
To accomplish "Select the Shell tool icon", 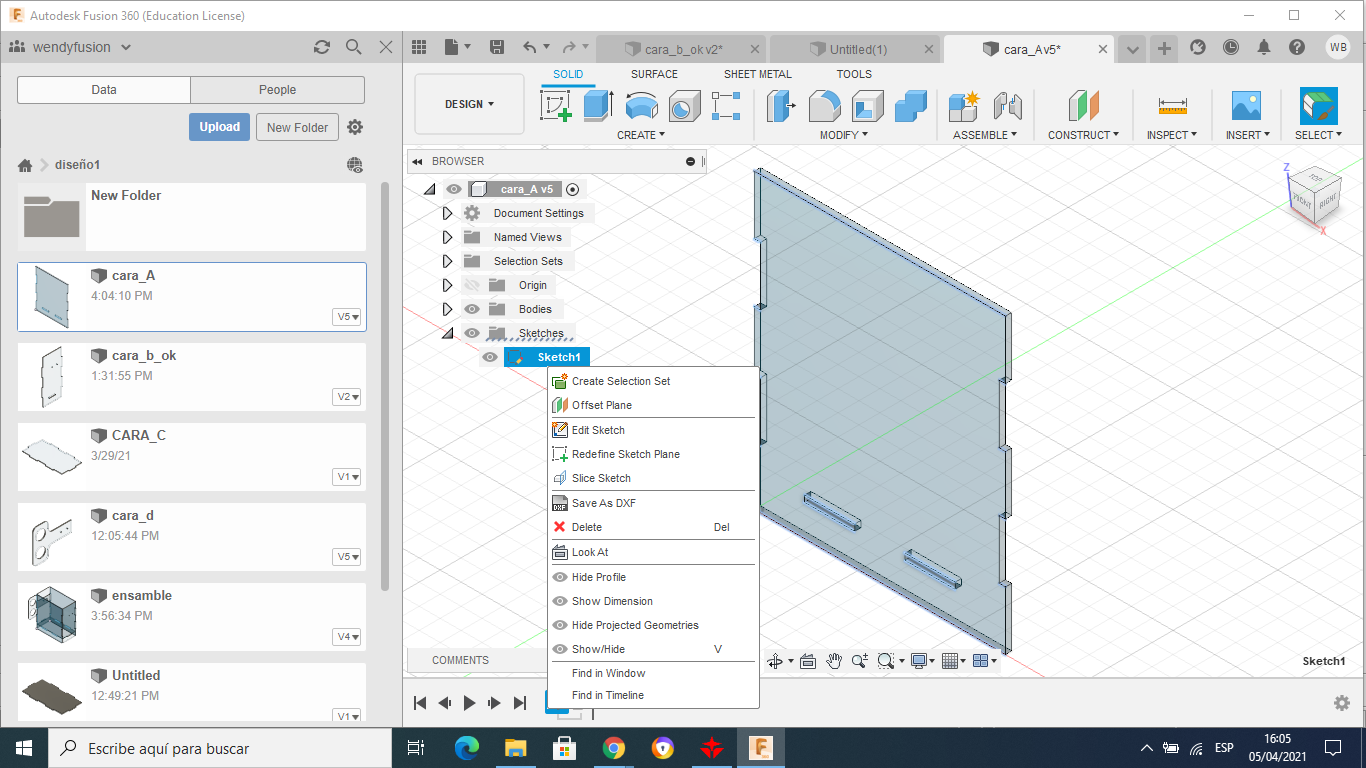I will tap(867, 105).
